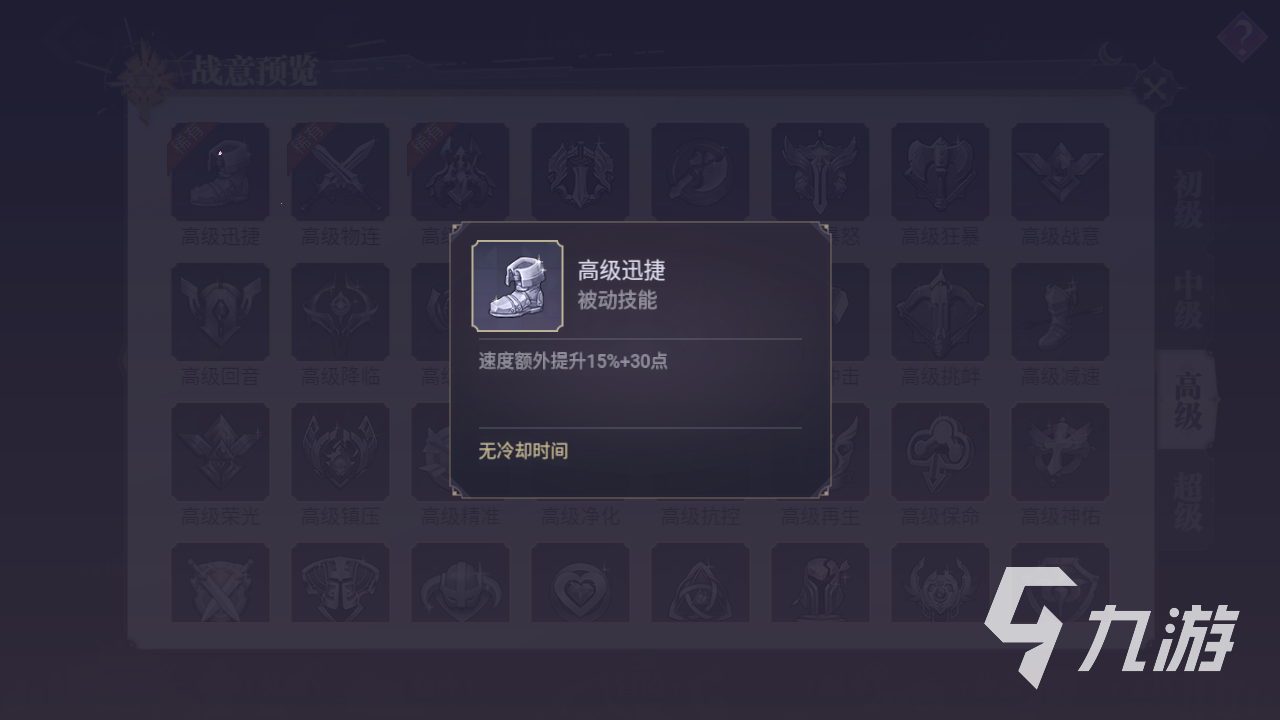The image size is (1280, 720).
Task: Click the 高级迅捷 boot icon in the grid
Action: click(220, 172)
